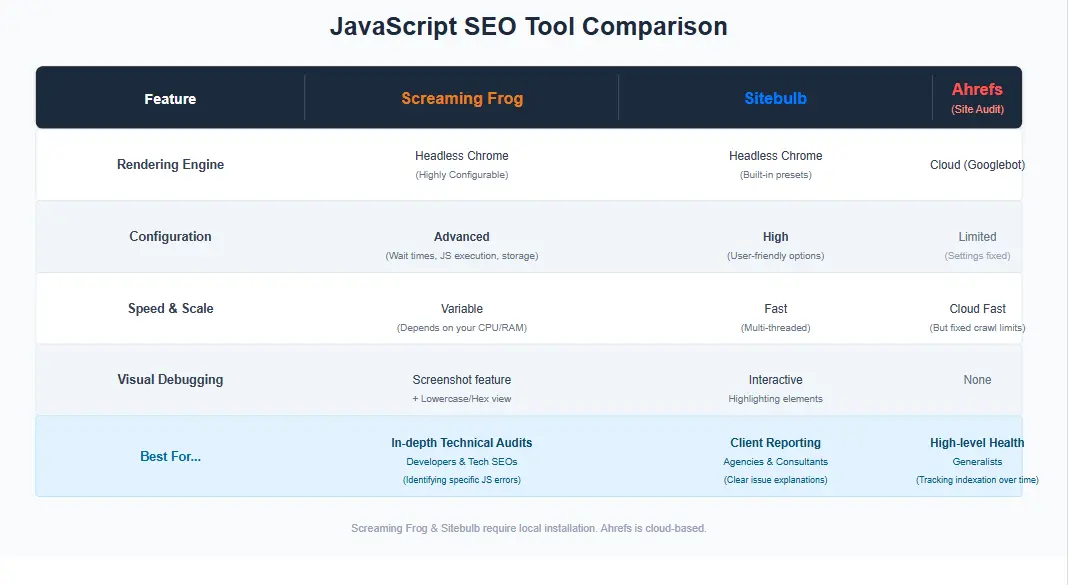Click the High-level Health text
Screen dimensions: 1068x585
click(977, 443)
